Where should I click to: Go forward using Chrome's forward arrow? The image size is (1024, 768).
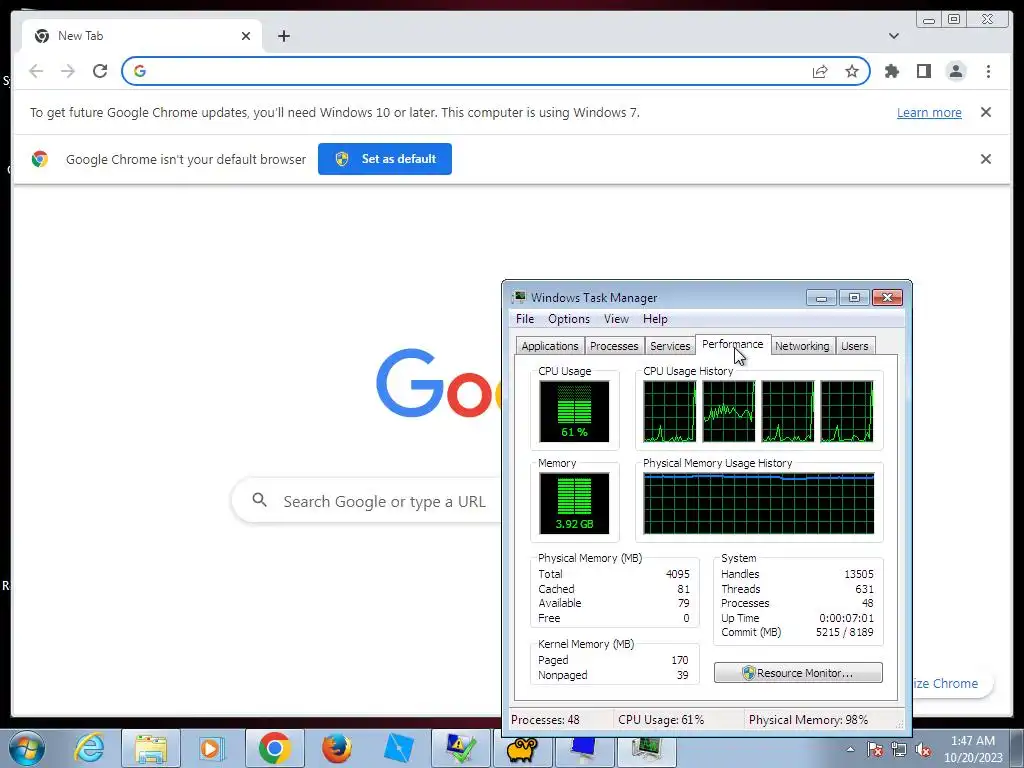[68, 71]
